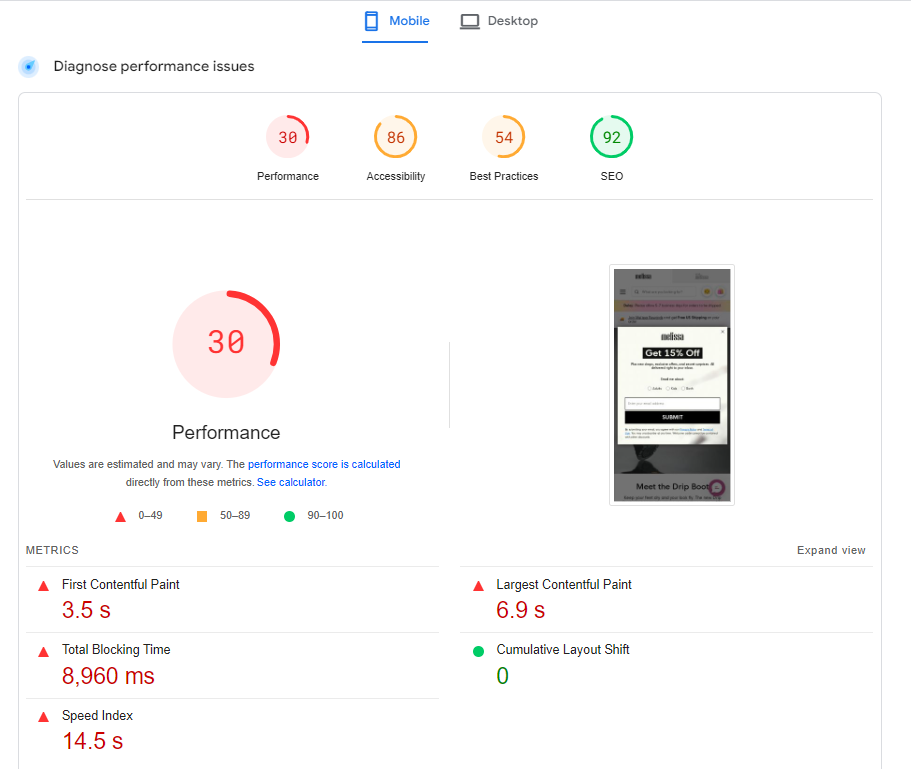Click red triangle beside Largest Contentful Paint
The width and height of the screenshot is (911, 769).
478,586
